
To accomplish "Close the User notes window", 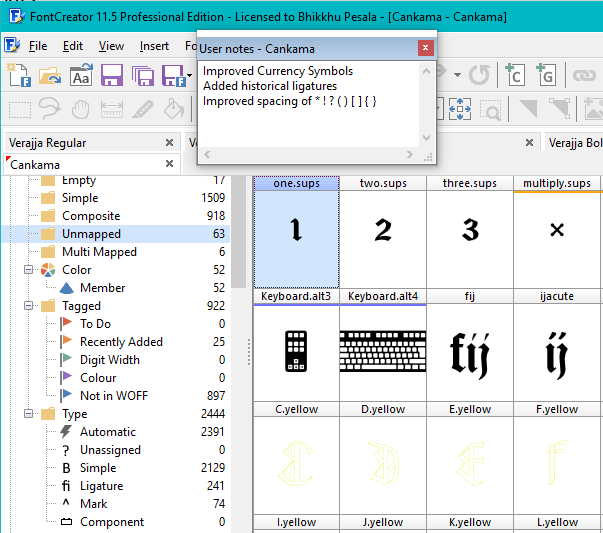I will tap(426, 48).
